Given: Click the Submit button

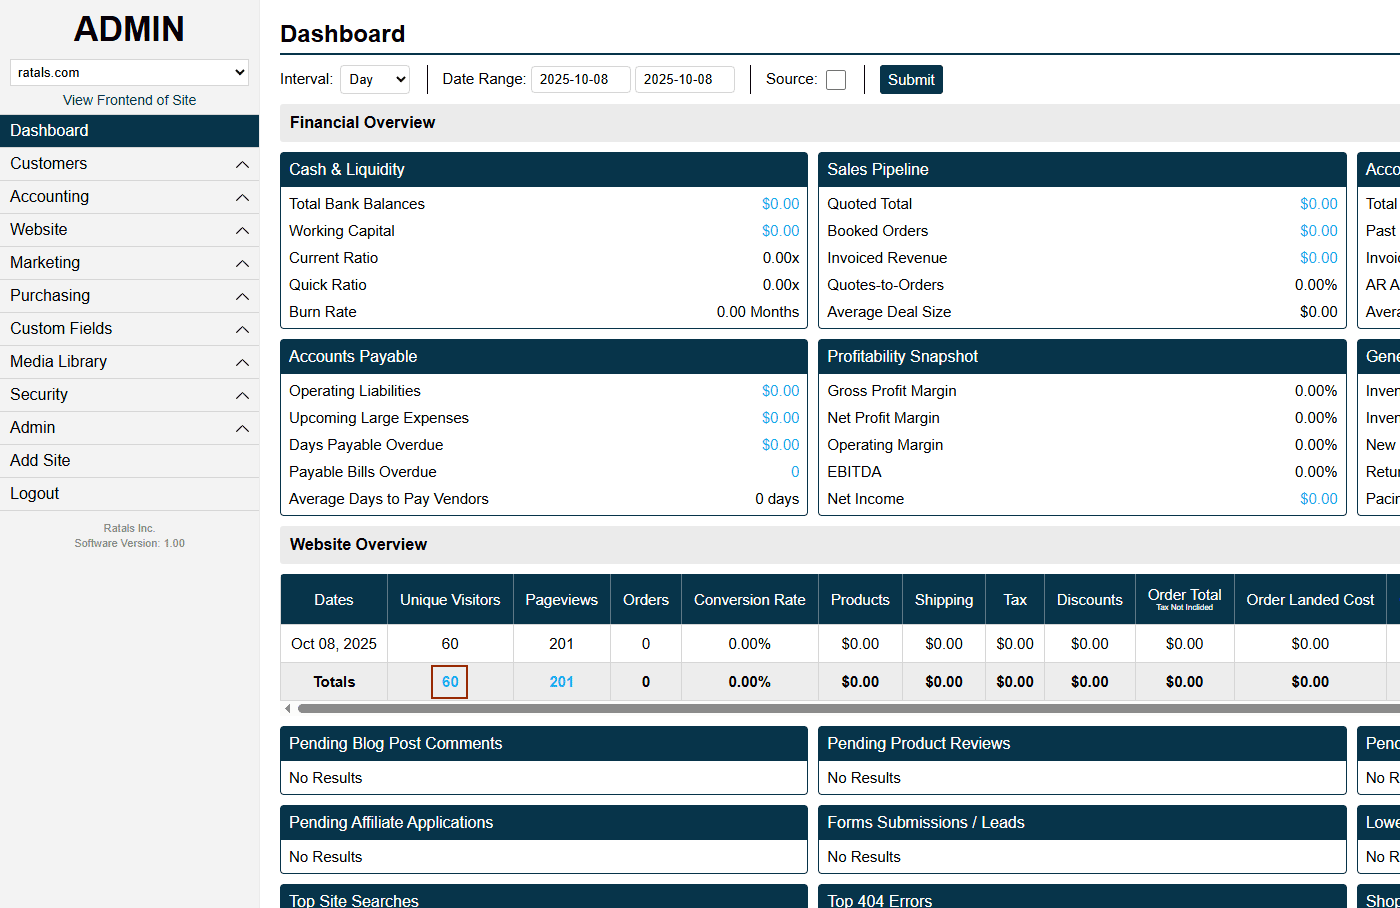Looking at the screenshot, I should click(911, 79).
